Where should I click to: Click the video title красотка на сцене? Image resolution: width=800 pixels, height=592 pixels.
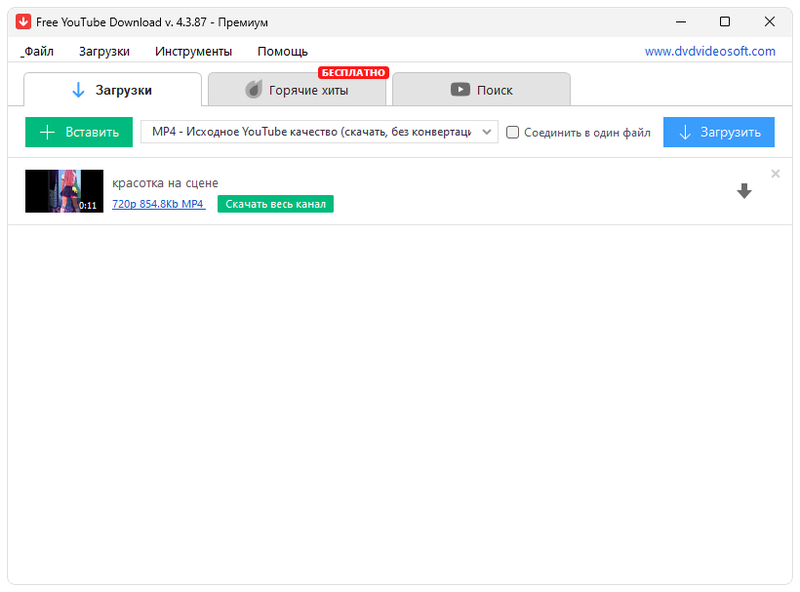click(165, 183)
